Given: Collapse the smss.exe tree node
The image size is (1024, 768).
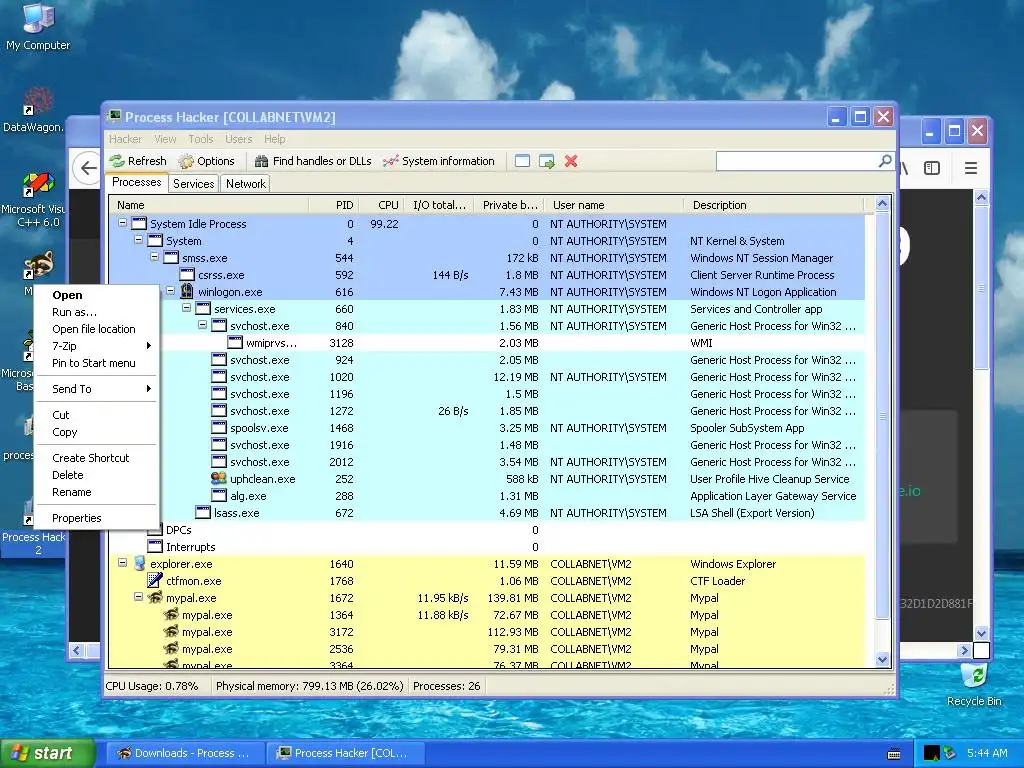Looking at the screenshot, I should tap(154, 257).
